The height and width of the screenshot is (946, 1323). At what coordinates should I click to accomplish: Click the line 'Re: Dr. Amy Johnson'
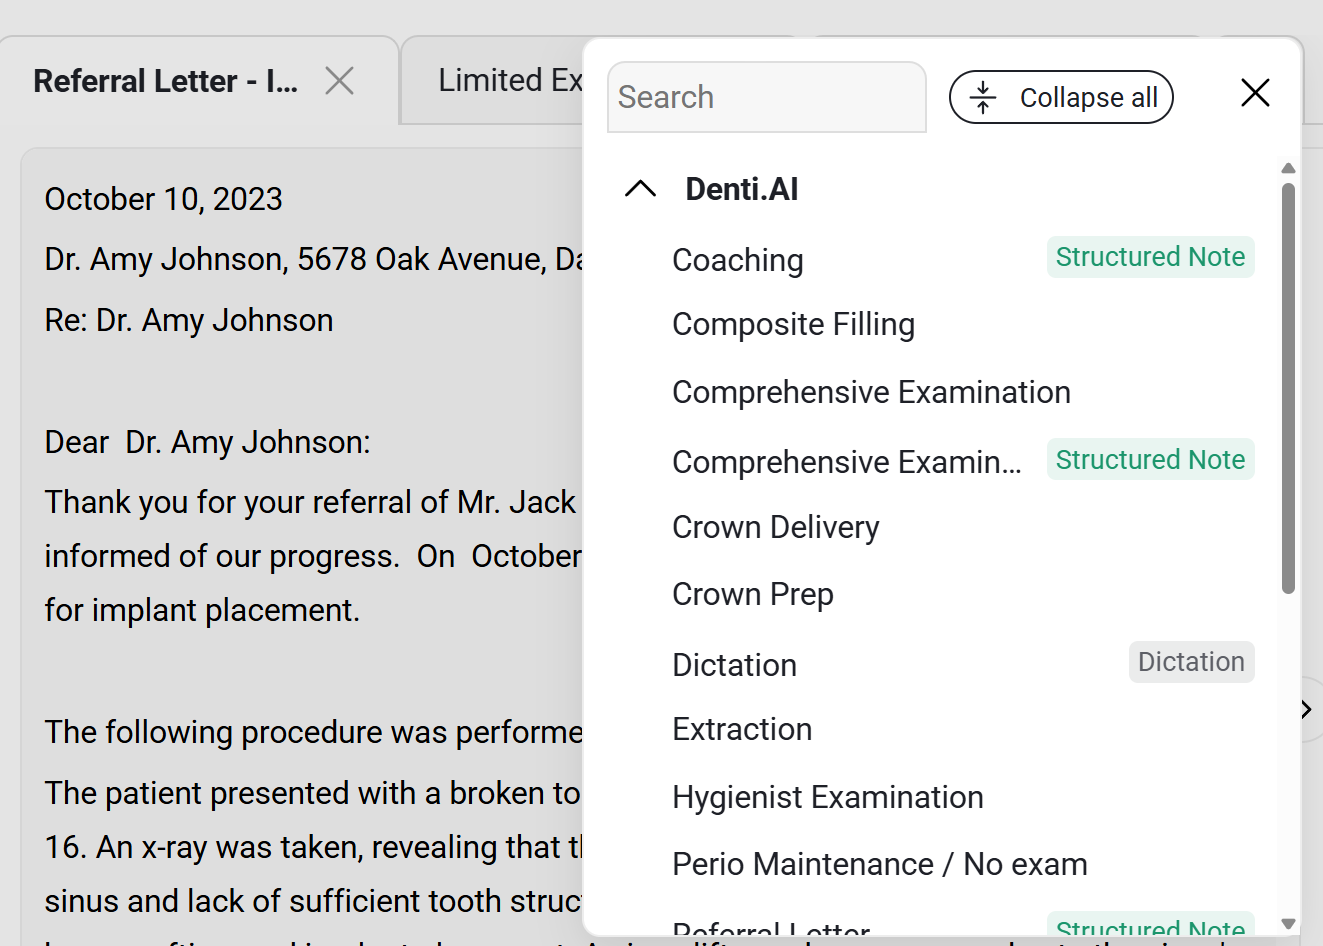tap(189, 320)
